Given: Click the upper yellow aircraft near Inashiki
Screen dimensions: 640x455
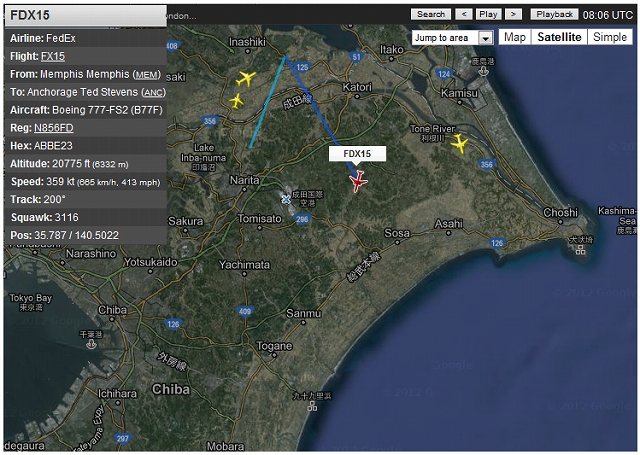Looking at the screenshot, I should coord(246,78).
